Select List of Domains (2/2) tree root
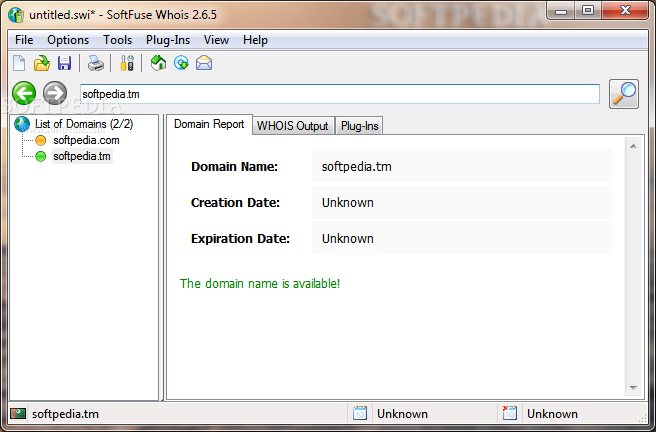The image size is (656, 432). [x=84, y=124]
